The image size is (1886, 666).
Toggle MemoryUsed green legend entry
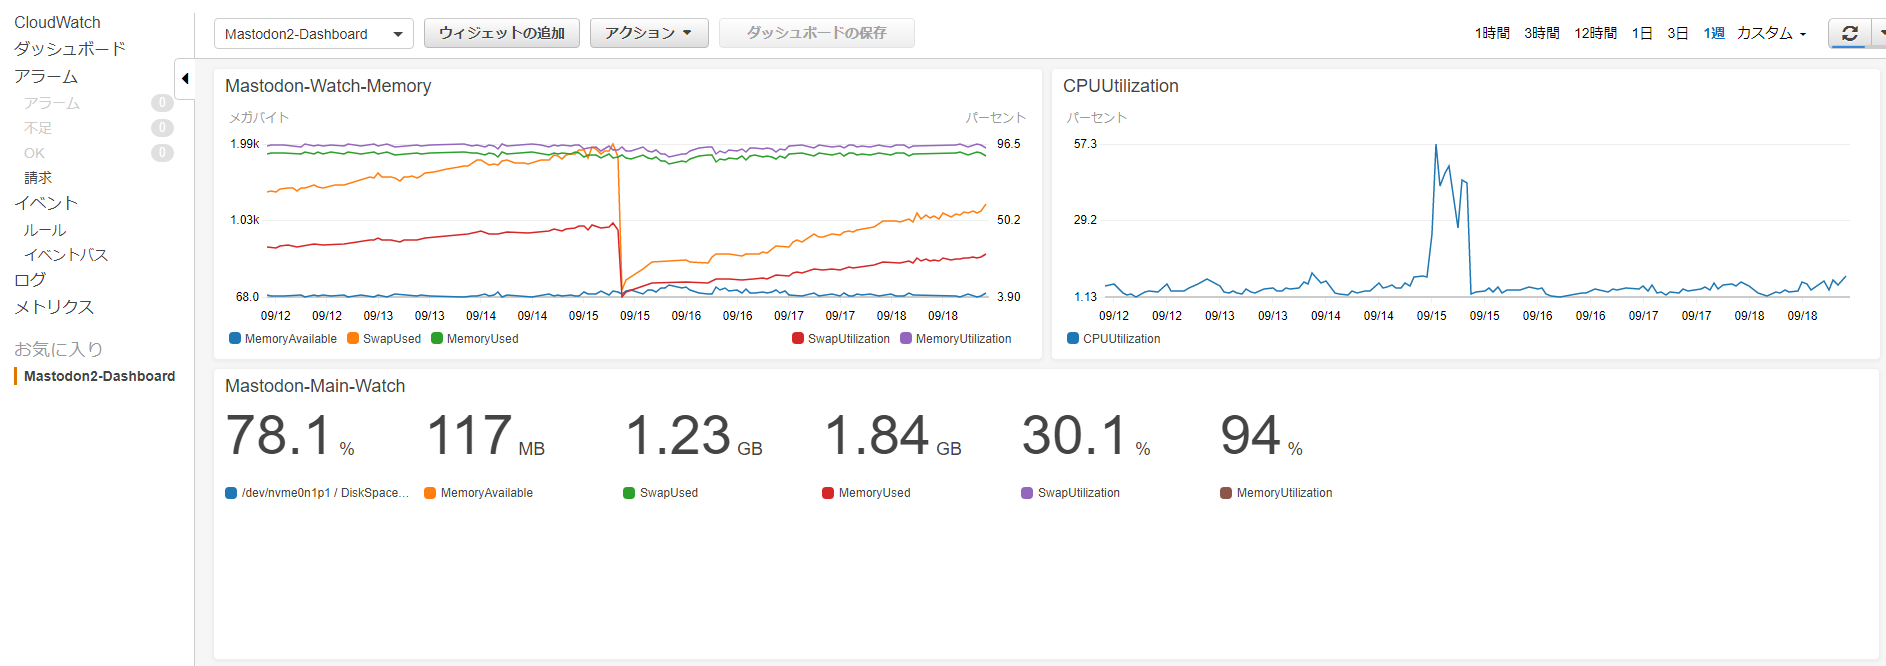(x=475, y=338)
